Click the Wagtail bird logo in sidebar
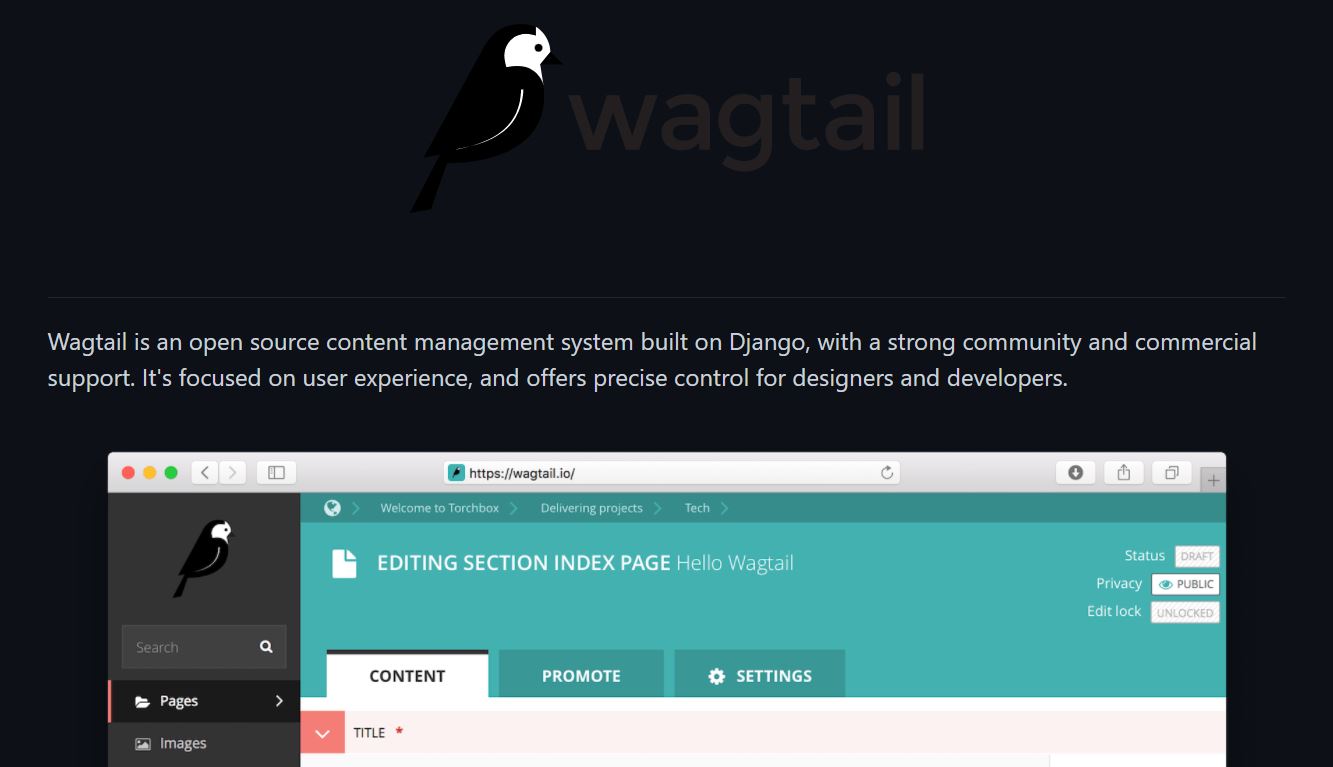Screen dimensions: 1333x767 [x=204, y=559]
